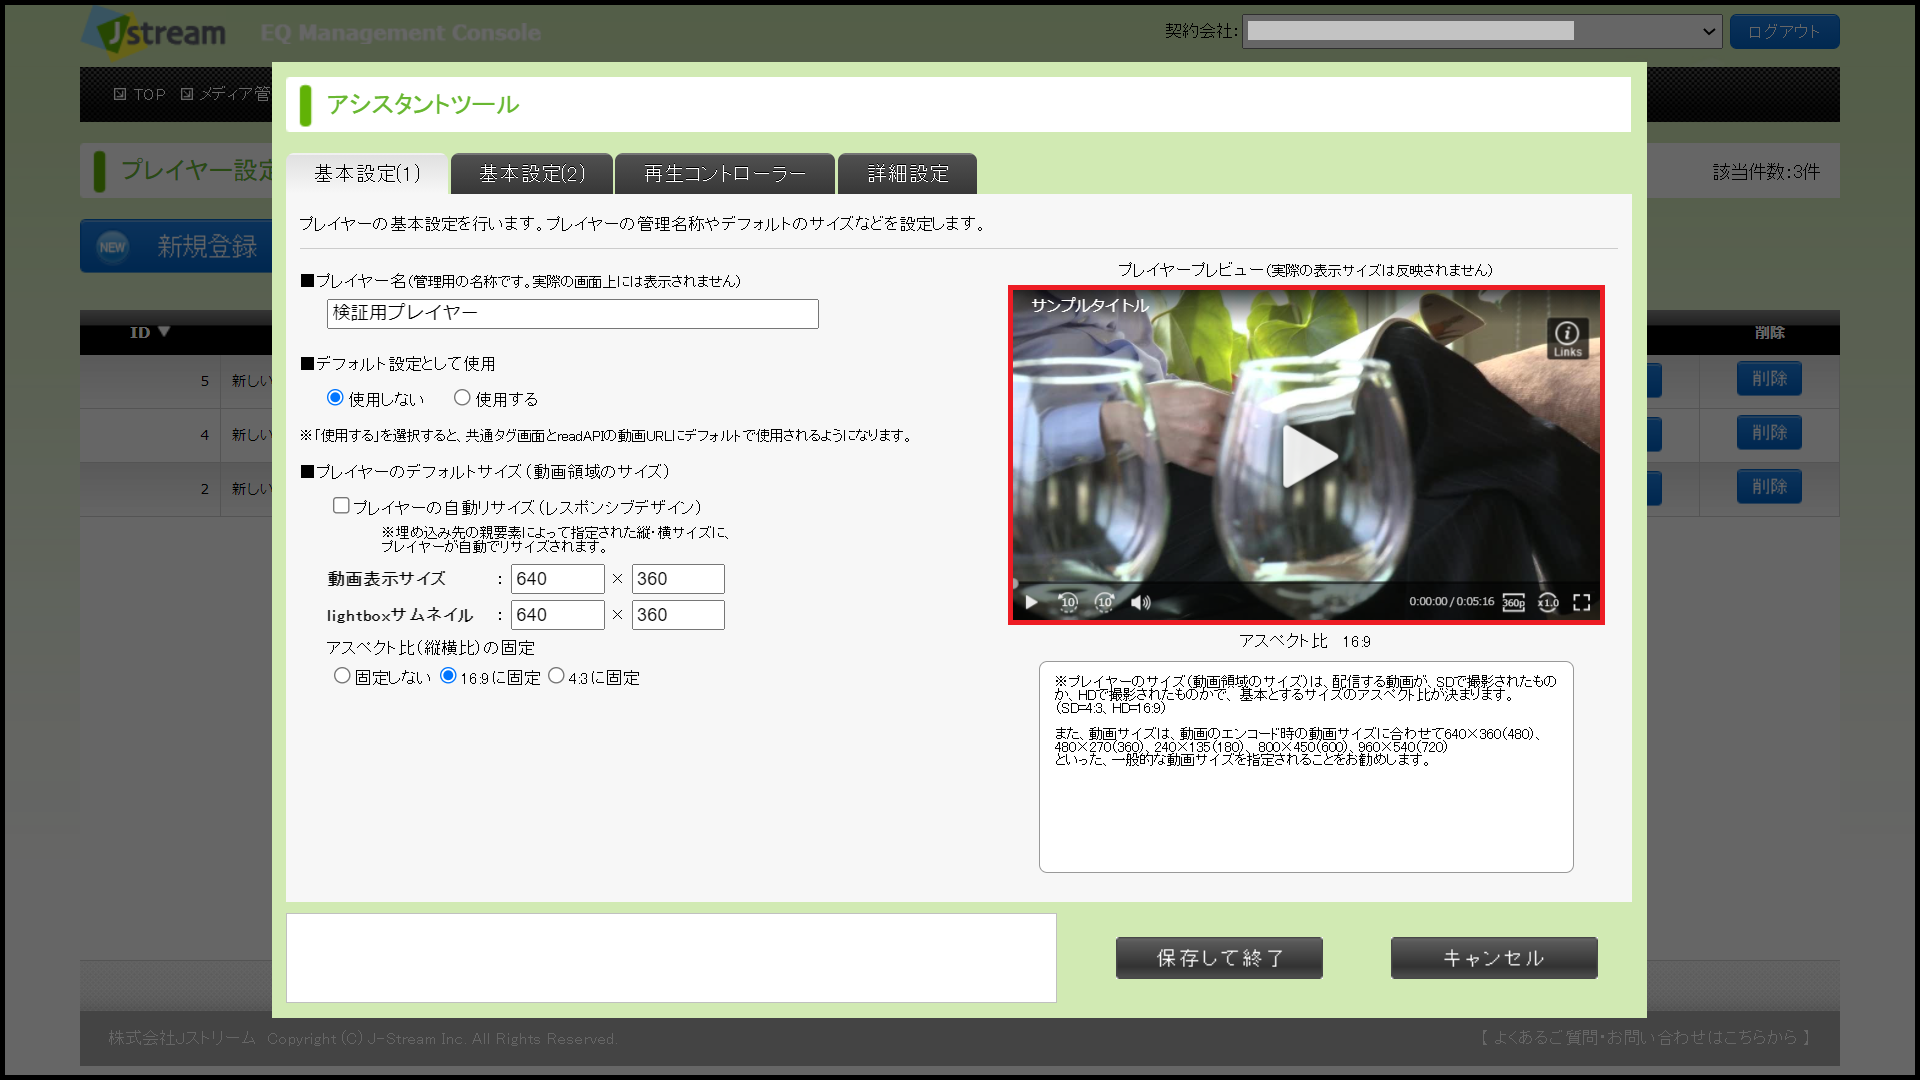Click the large center play button
The height and width of the screenshot is (1080, 1920).
[x=1307, y=456]
